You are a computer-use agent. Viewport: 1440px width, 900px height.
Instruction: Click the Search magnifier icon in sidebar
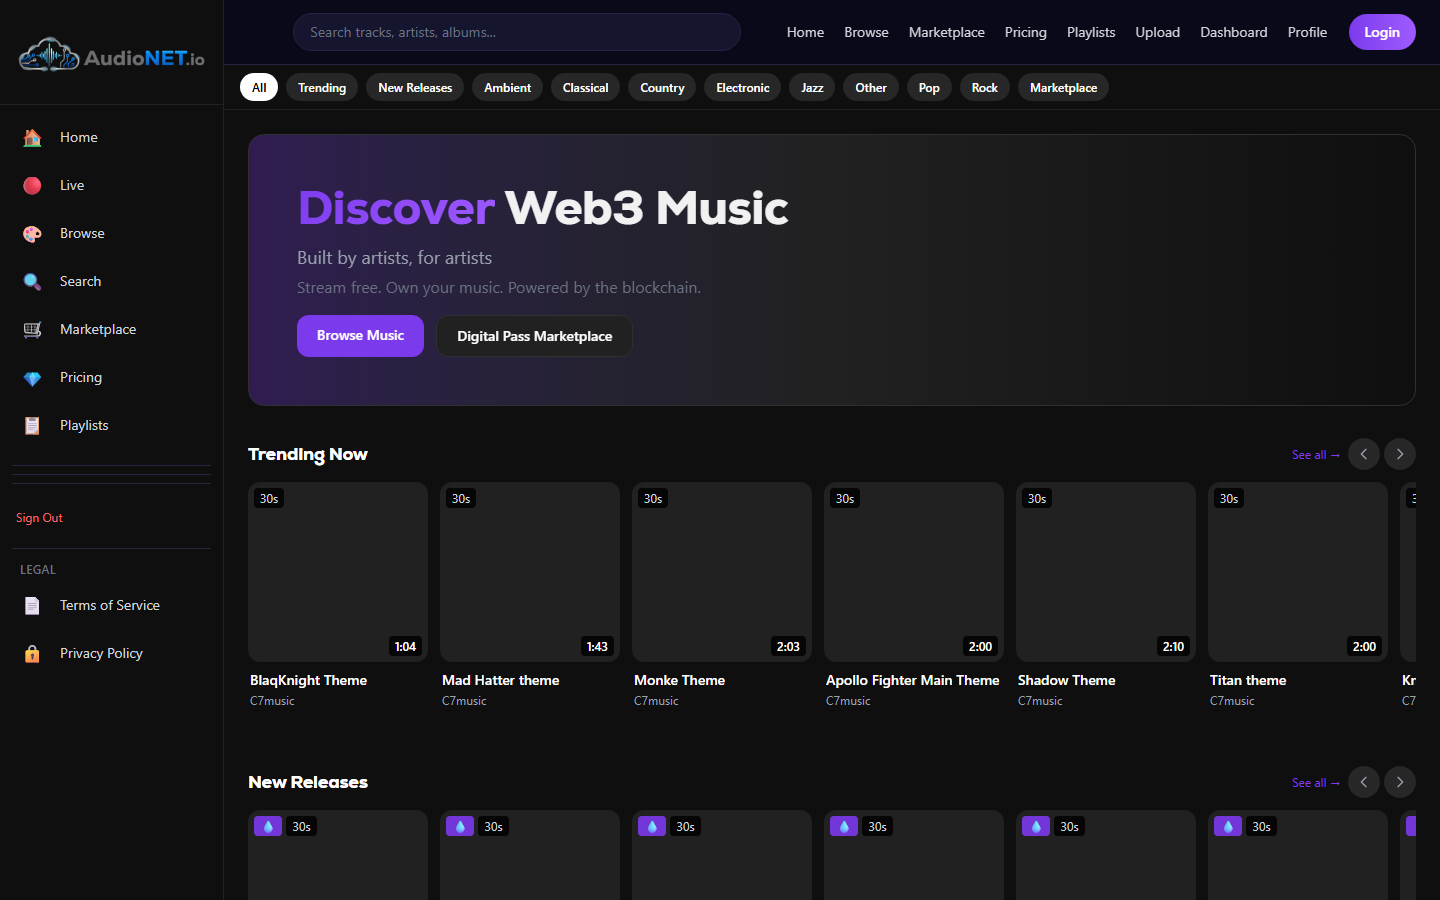32,282
